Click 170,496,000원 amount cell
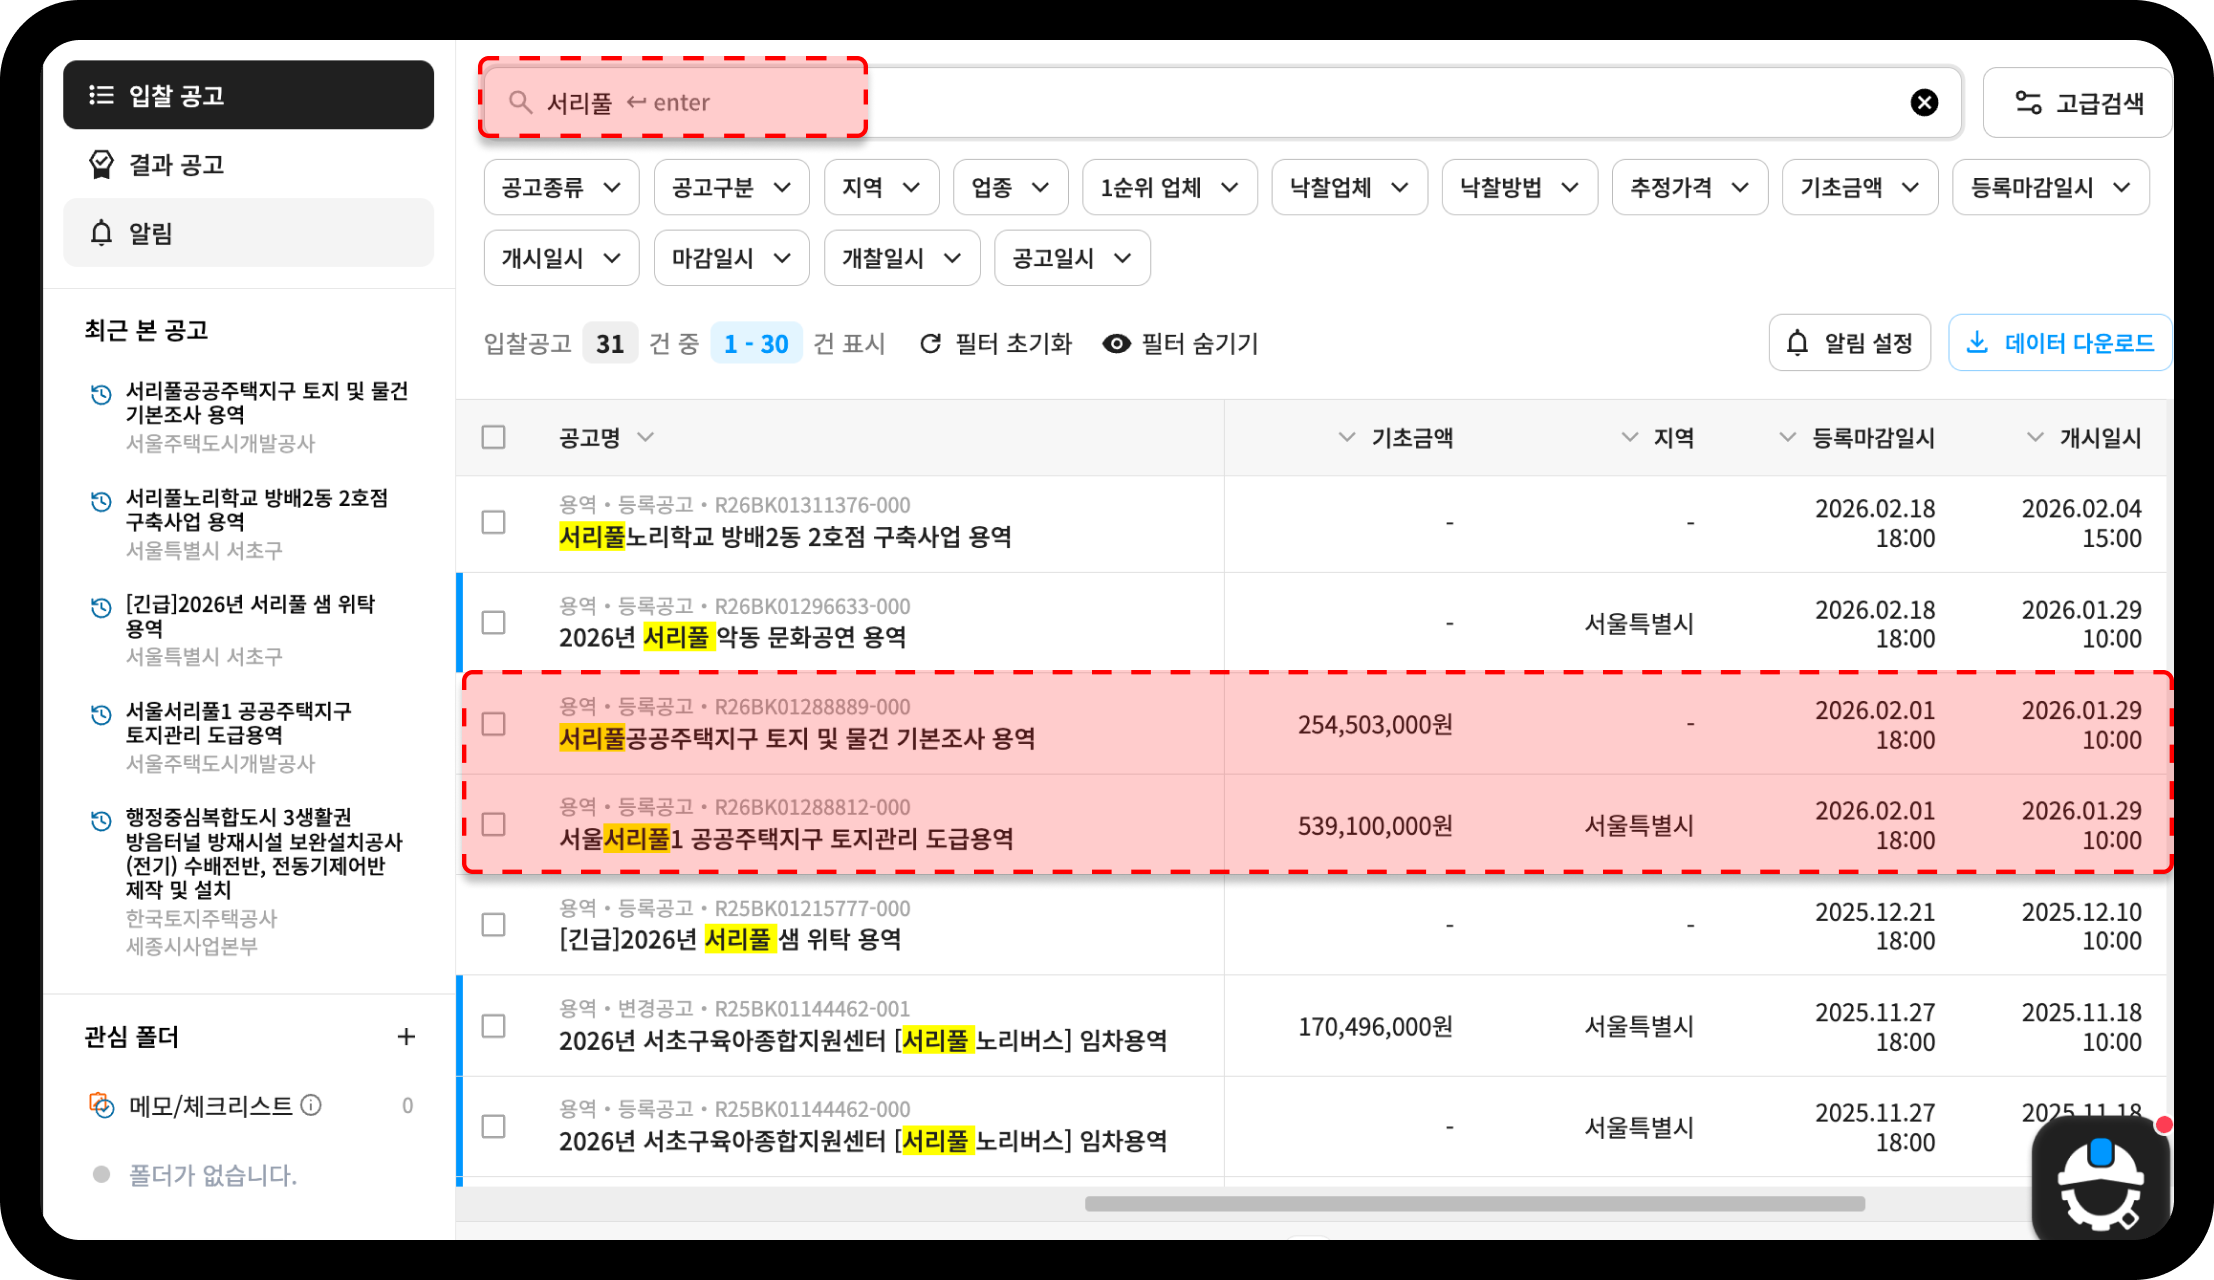2214x1280 pixels. pos(1375,1026)
